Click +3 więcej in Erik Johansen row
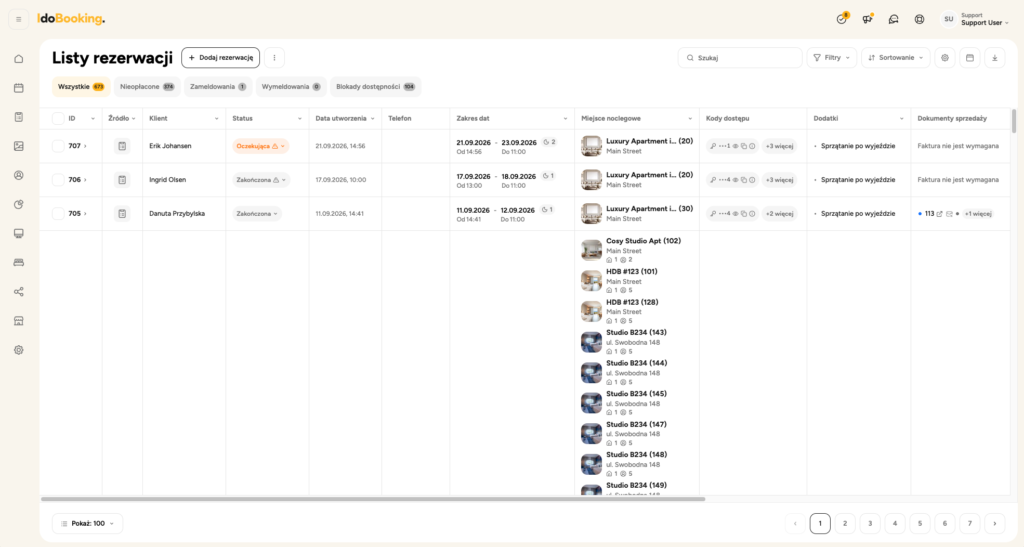This screenshot has width=1024, height=547. (779, 146)
